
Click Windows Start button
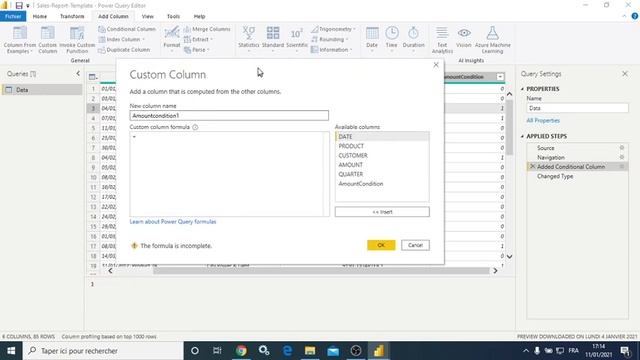coord(11,351)
